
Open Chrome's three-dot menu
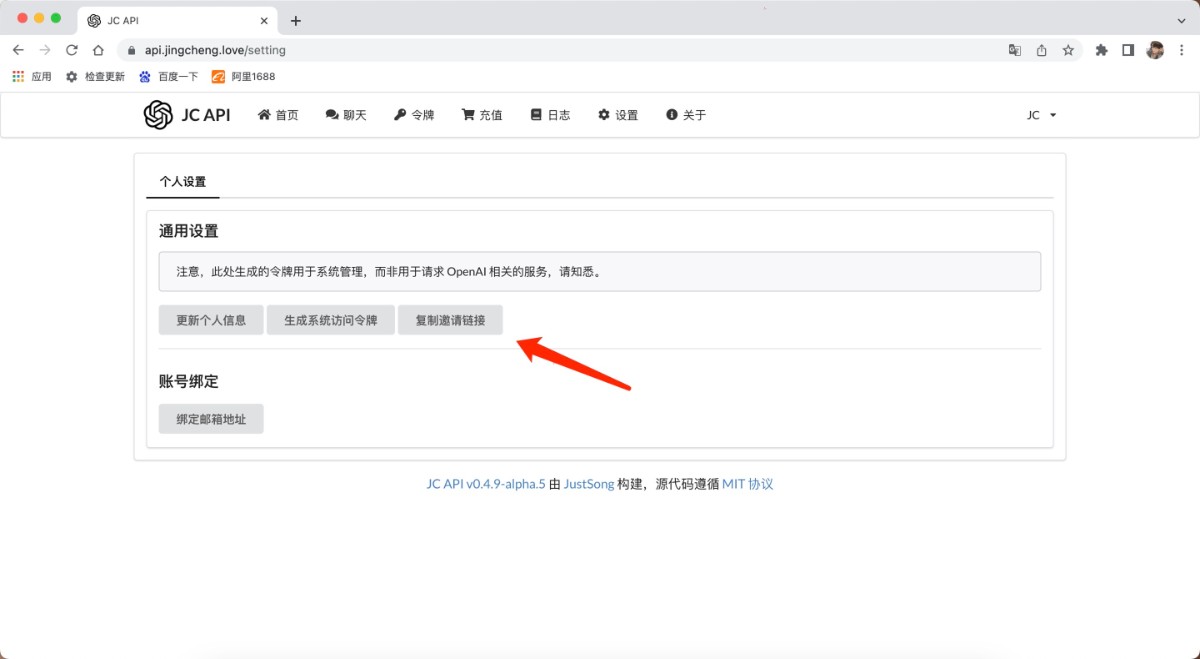pos(1183,48)
